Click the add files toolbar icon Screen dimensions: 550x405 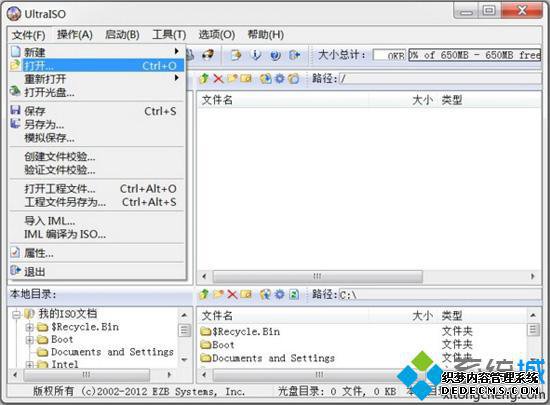tap(236, 55)
